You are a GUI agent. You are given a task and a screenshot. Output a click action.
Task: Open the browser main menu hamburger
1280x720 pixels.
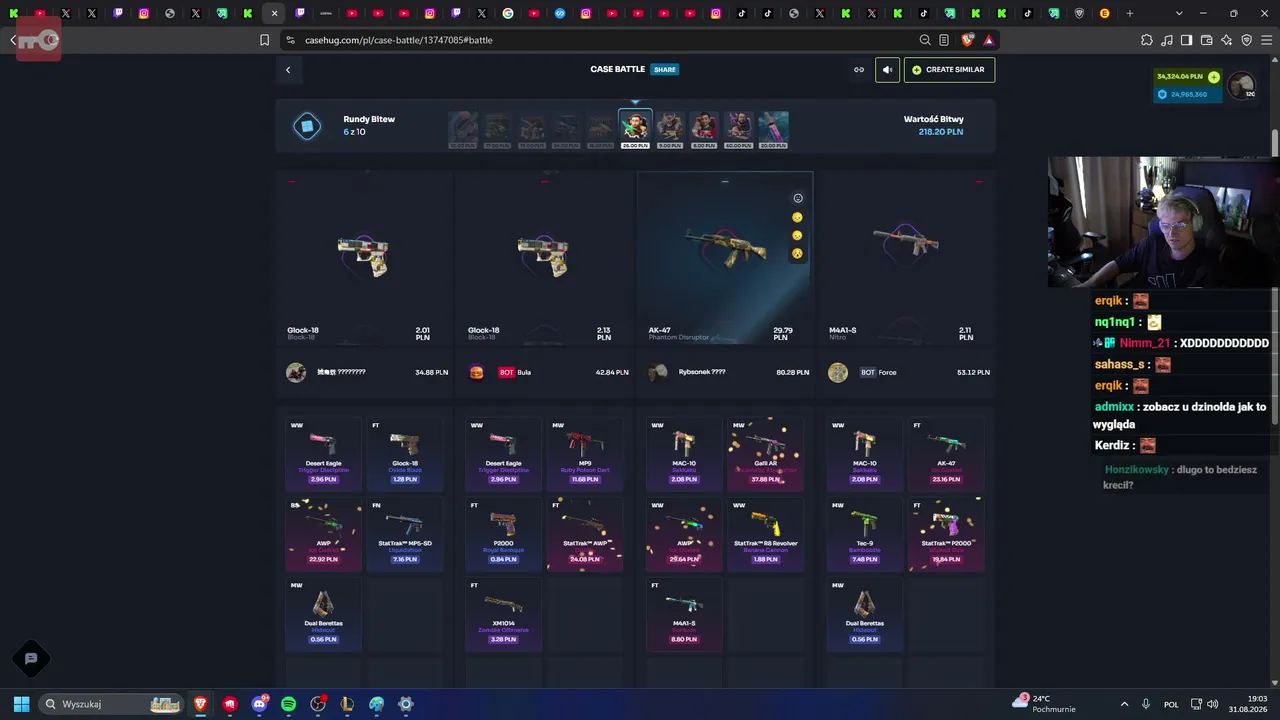pos(1266,40)
